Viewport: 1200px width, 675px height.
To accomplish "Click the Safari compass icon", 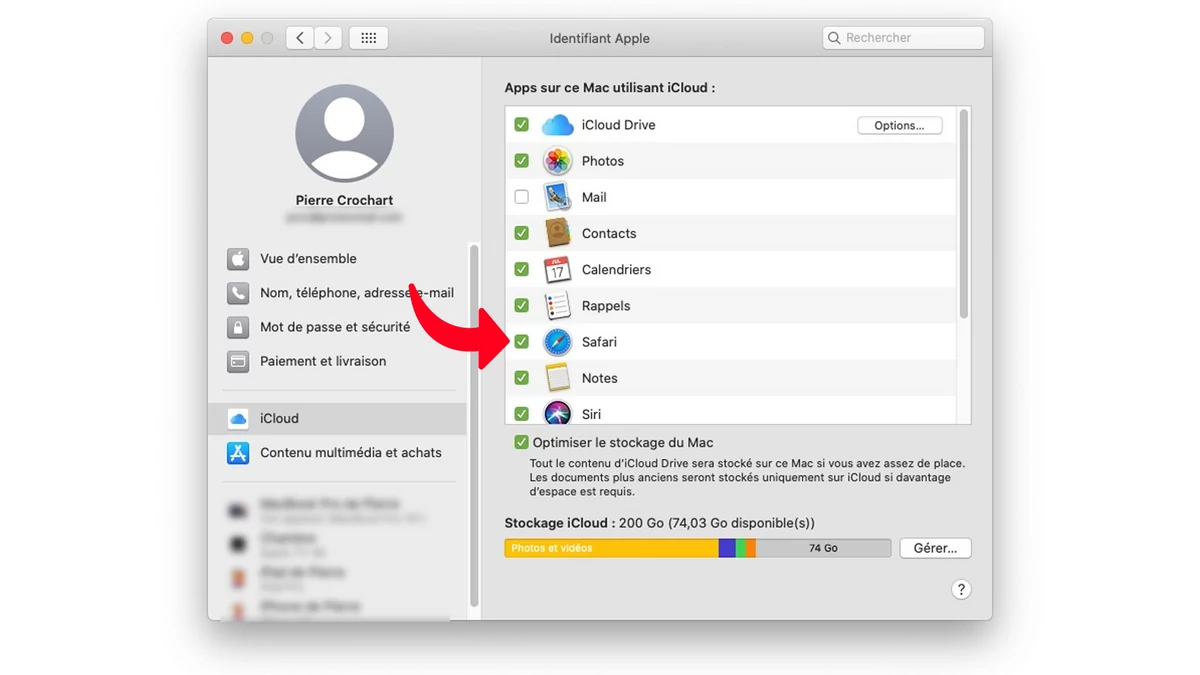I will coord(557,342).
